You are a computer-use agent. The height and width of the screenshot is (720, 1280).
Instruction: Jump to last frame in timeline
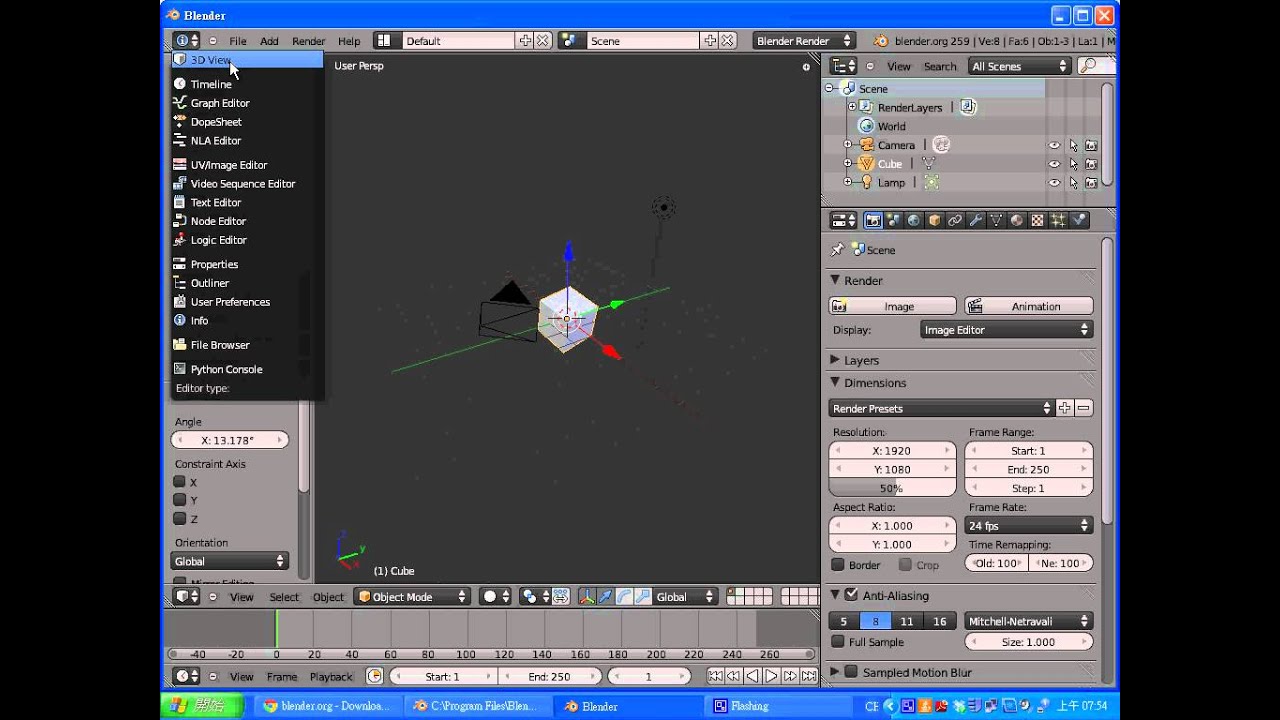(809, 677)
